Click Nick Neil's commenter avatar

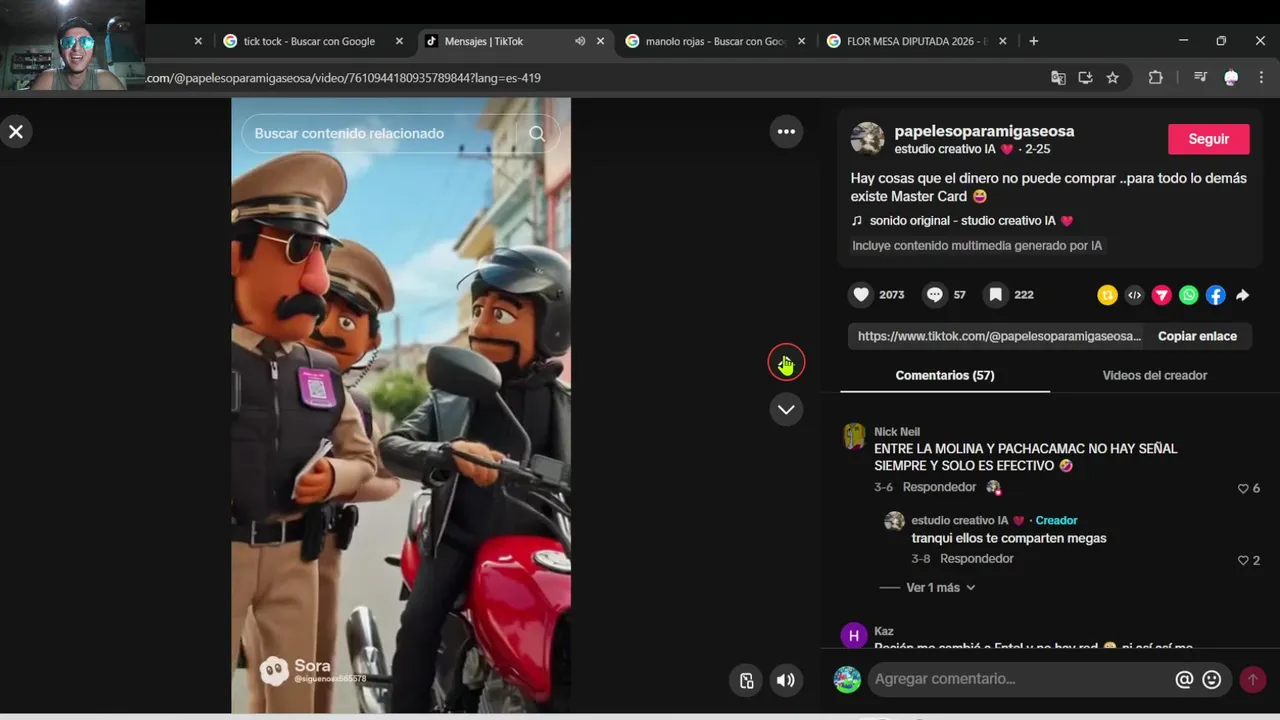pos(854,436)
